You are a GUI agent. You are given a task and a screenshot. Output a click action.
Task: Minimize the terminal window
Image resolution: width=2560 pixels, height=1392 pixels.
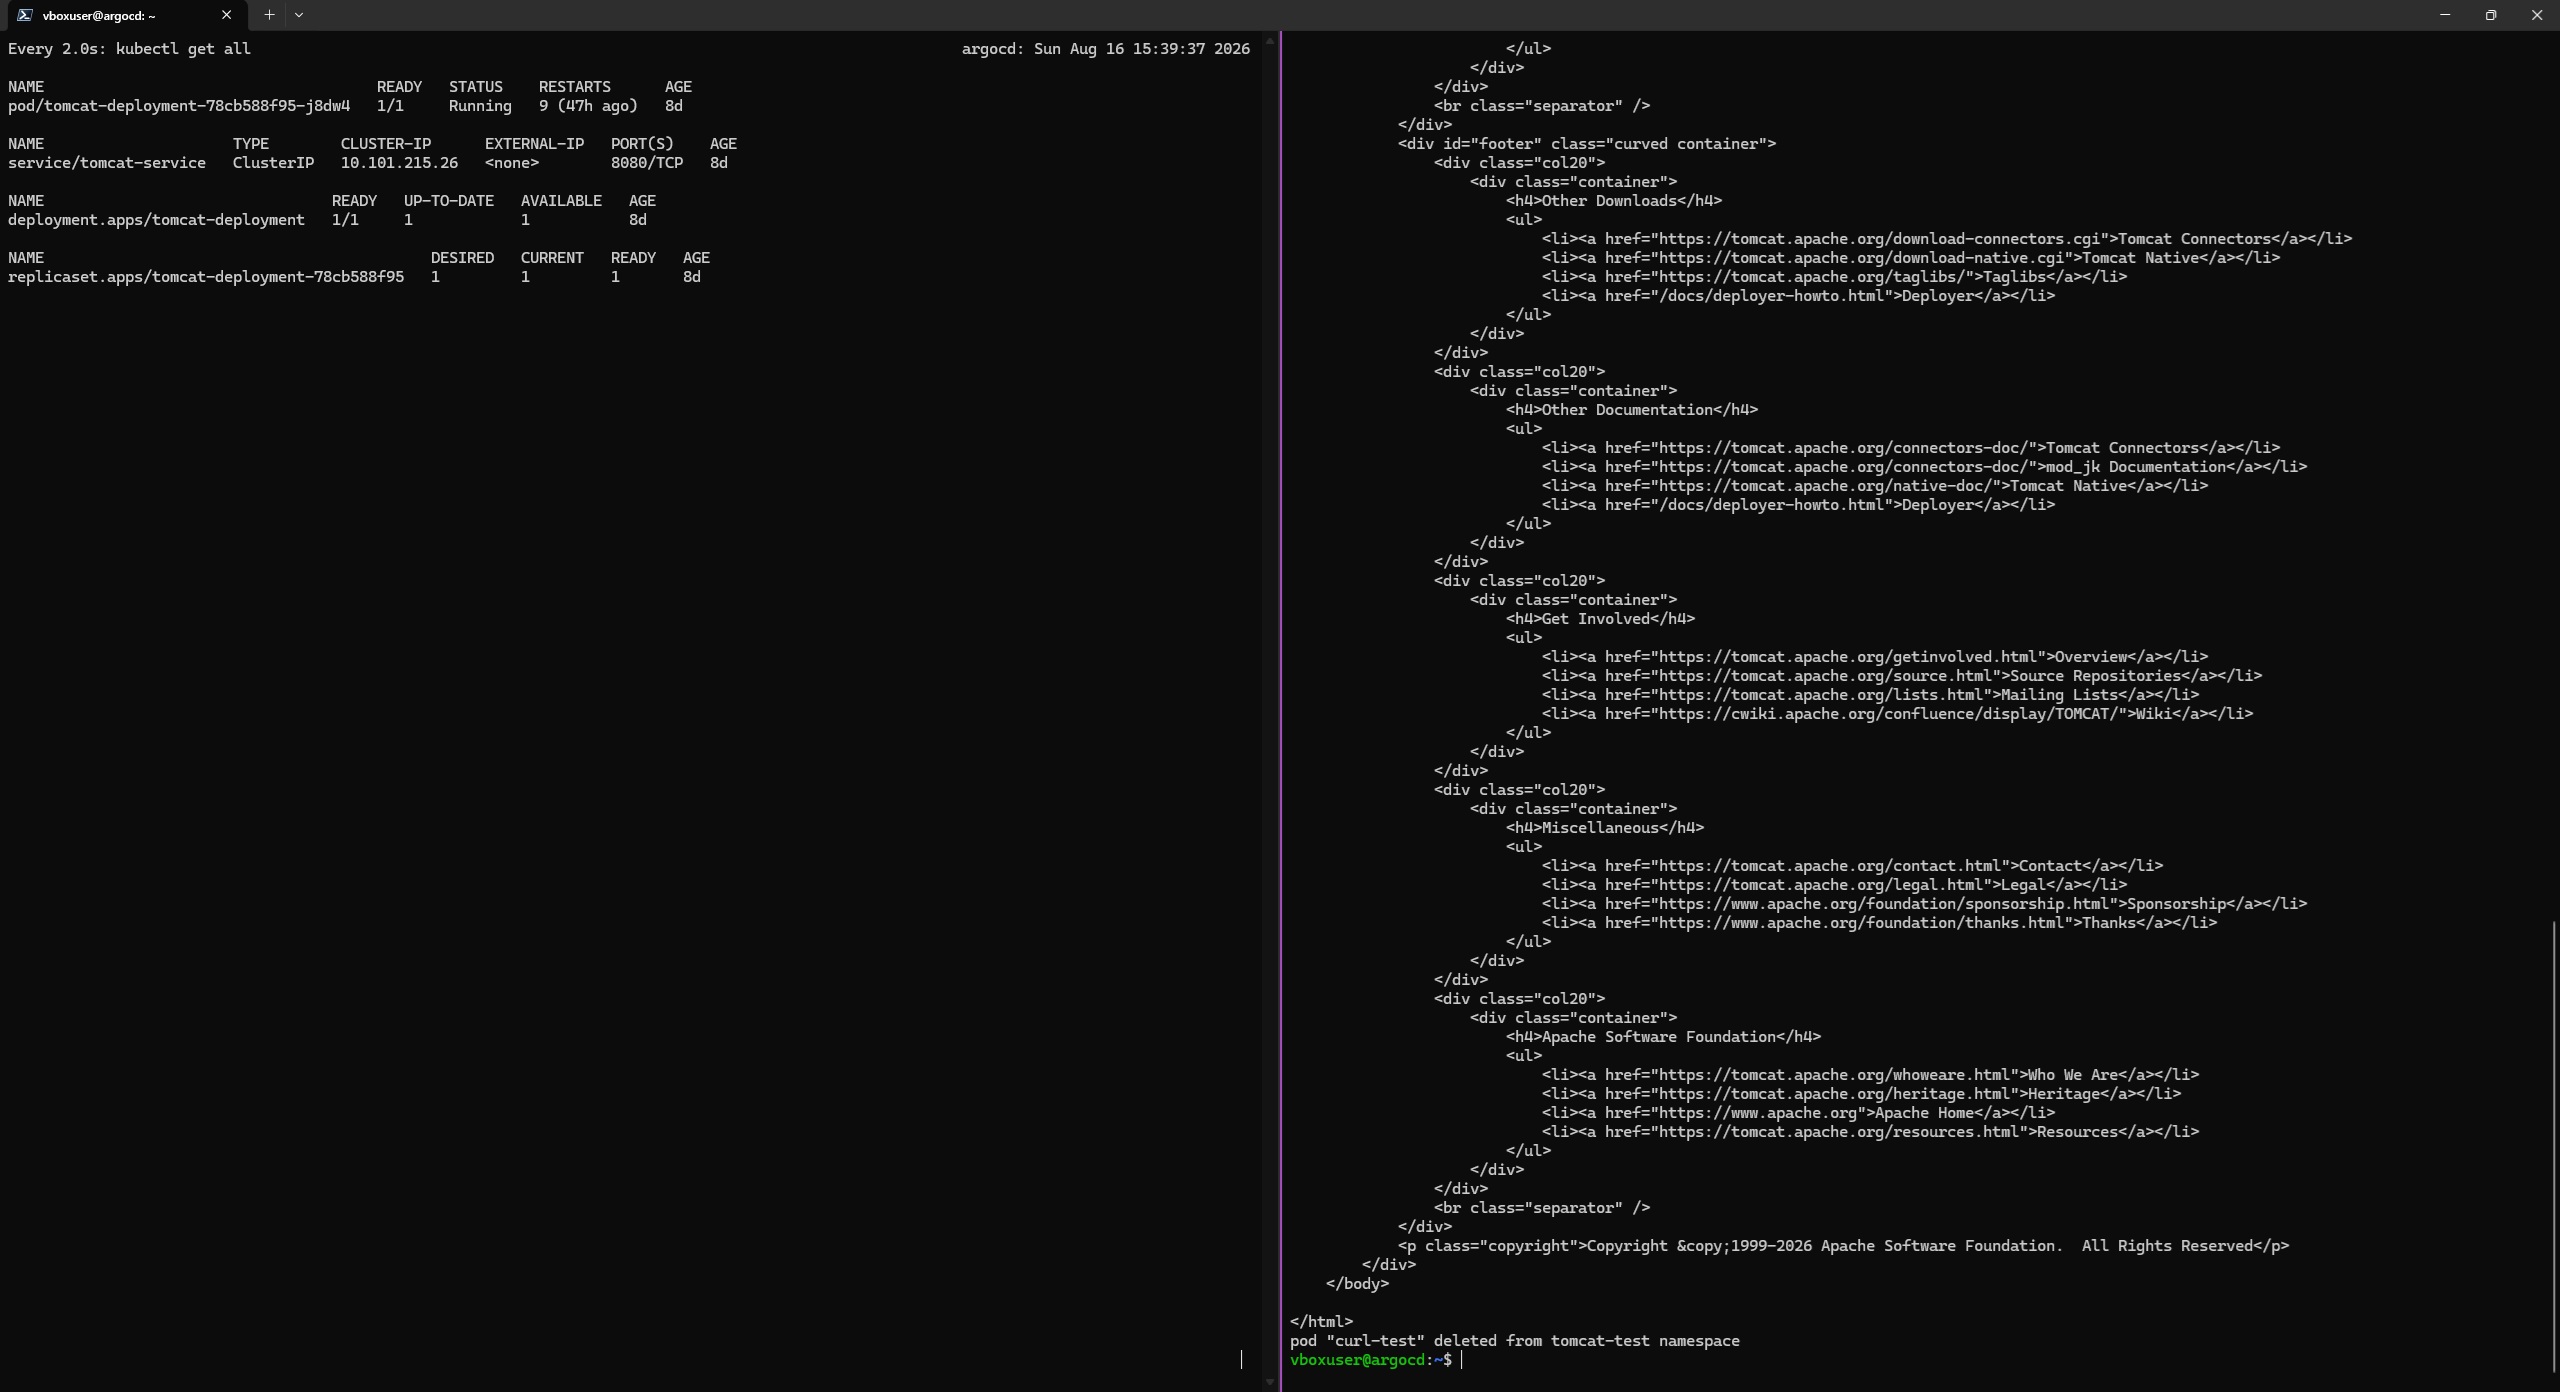tap(2445, 15)
